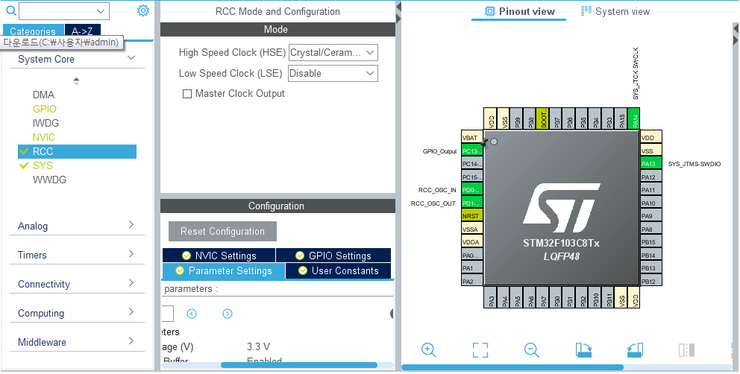Select the PD1 RCC_OSC_OUT pin
This screenshot has width=740, height=374.
(x=472, y=203)
